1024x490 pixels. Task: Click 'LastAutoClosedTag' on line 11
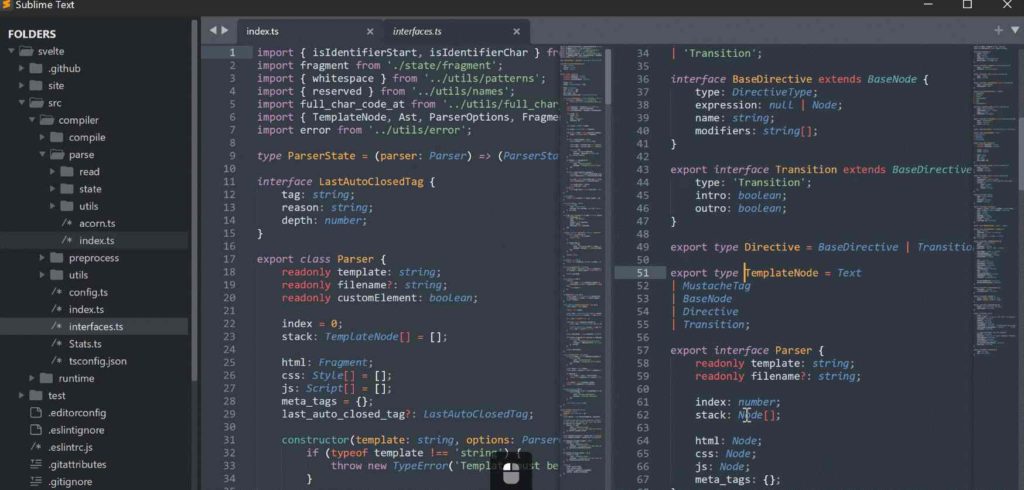(371, 182)
